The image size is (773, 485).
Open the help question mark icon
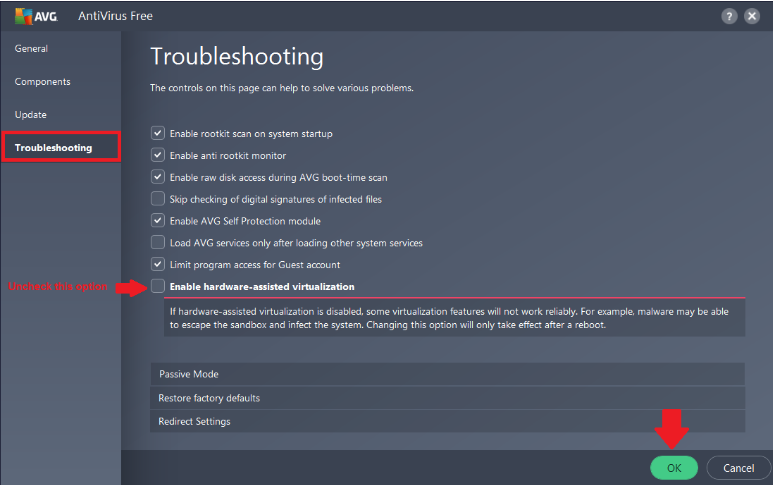[x=729, y=16]
